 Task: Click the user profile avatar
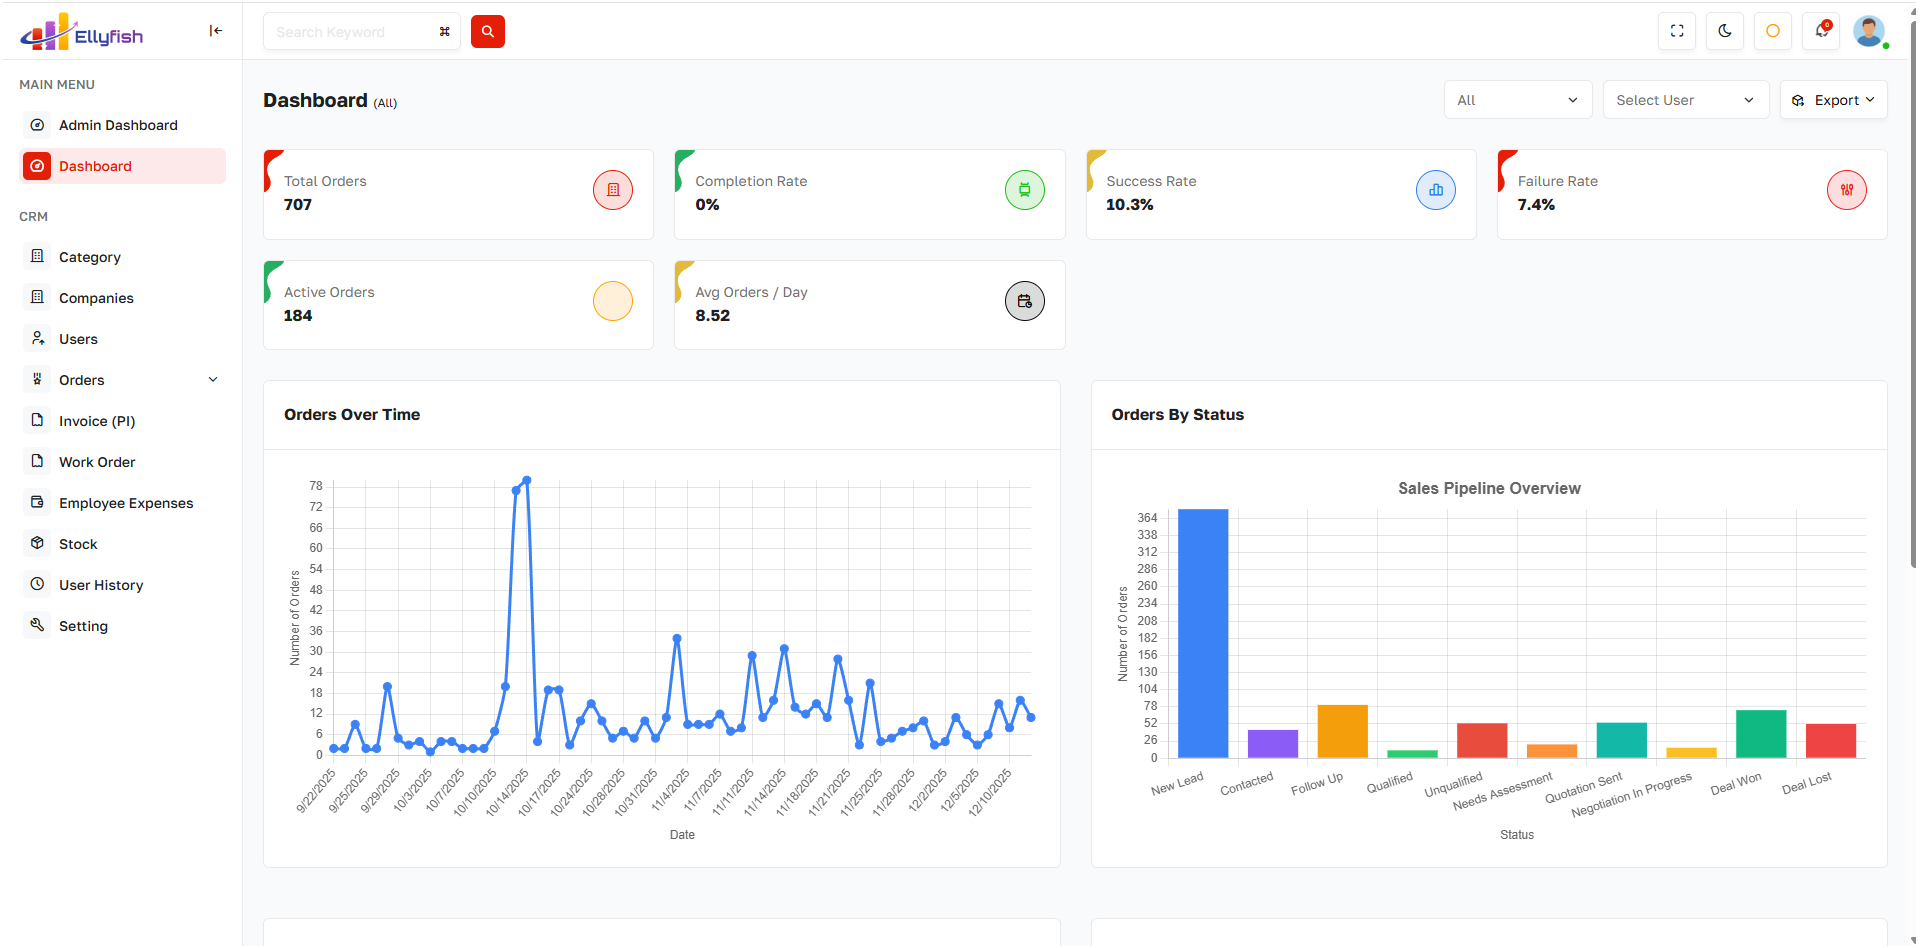(1868, 31)
